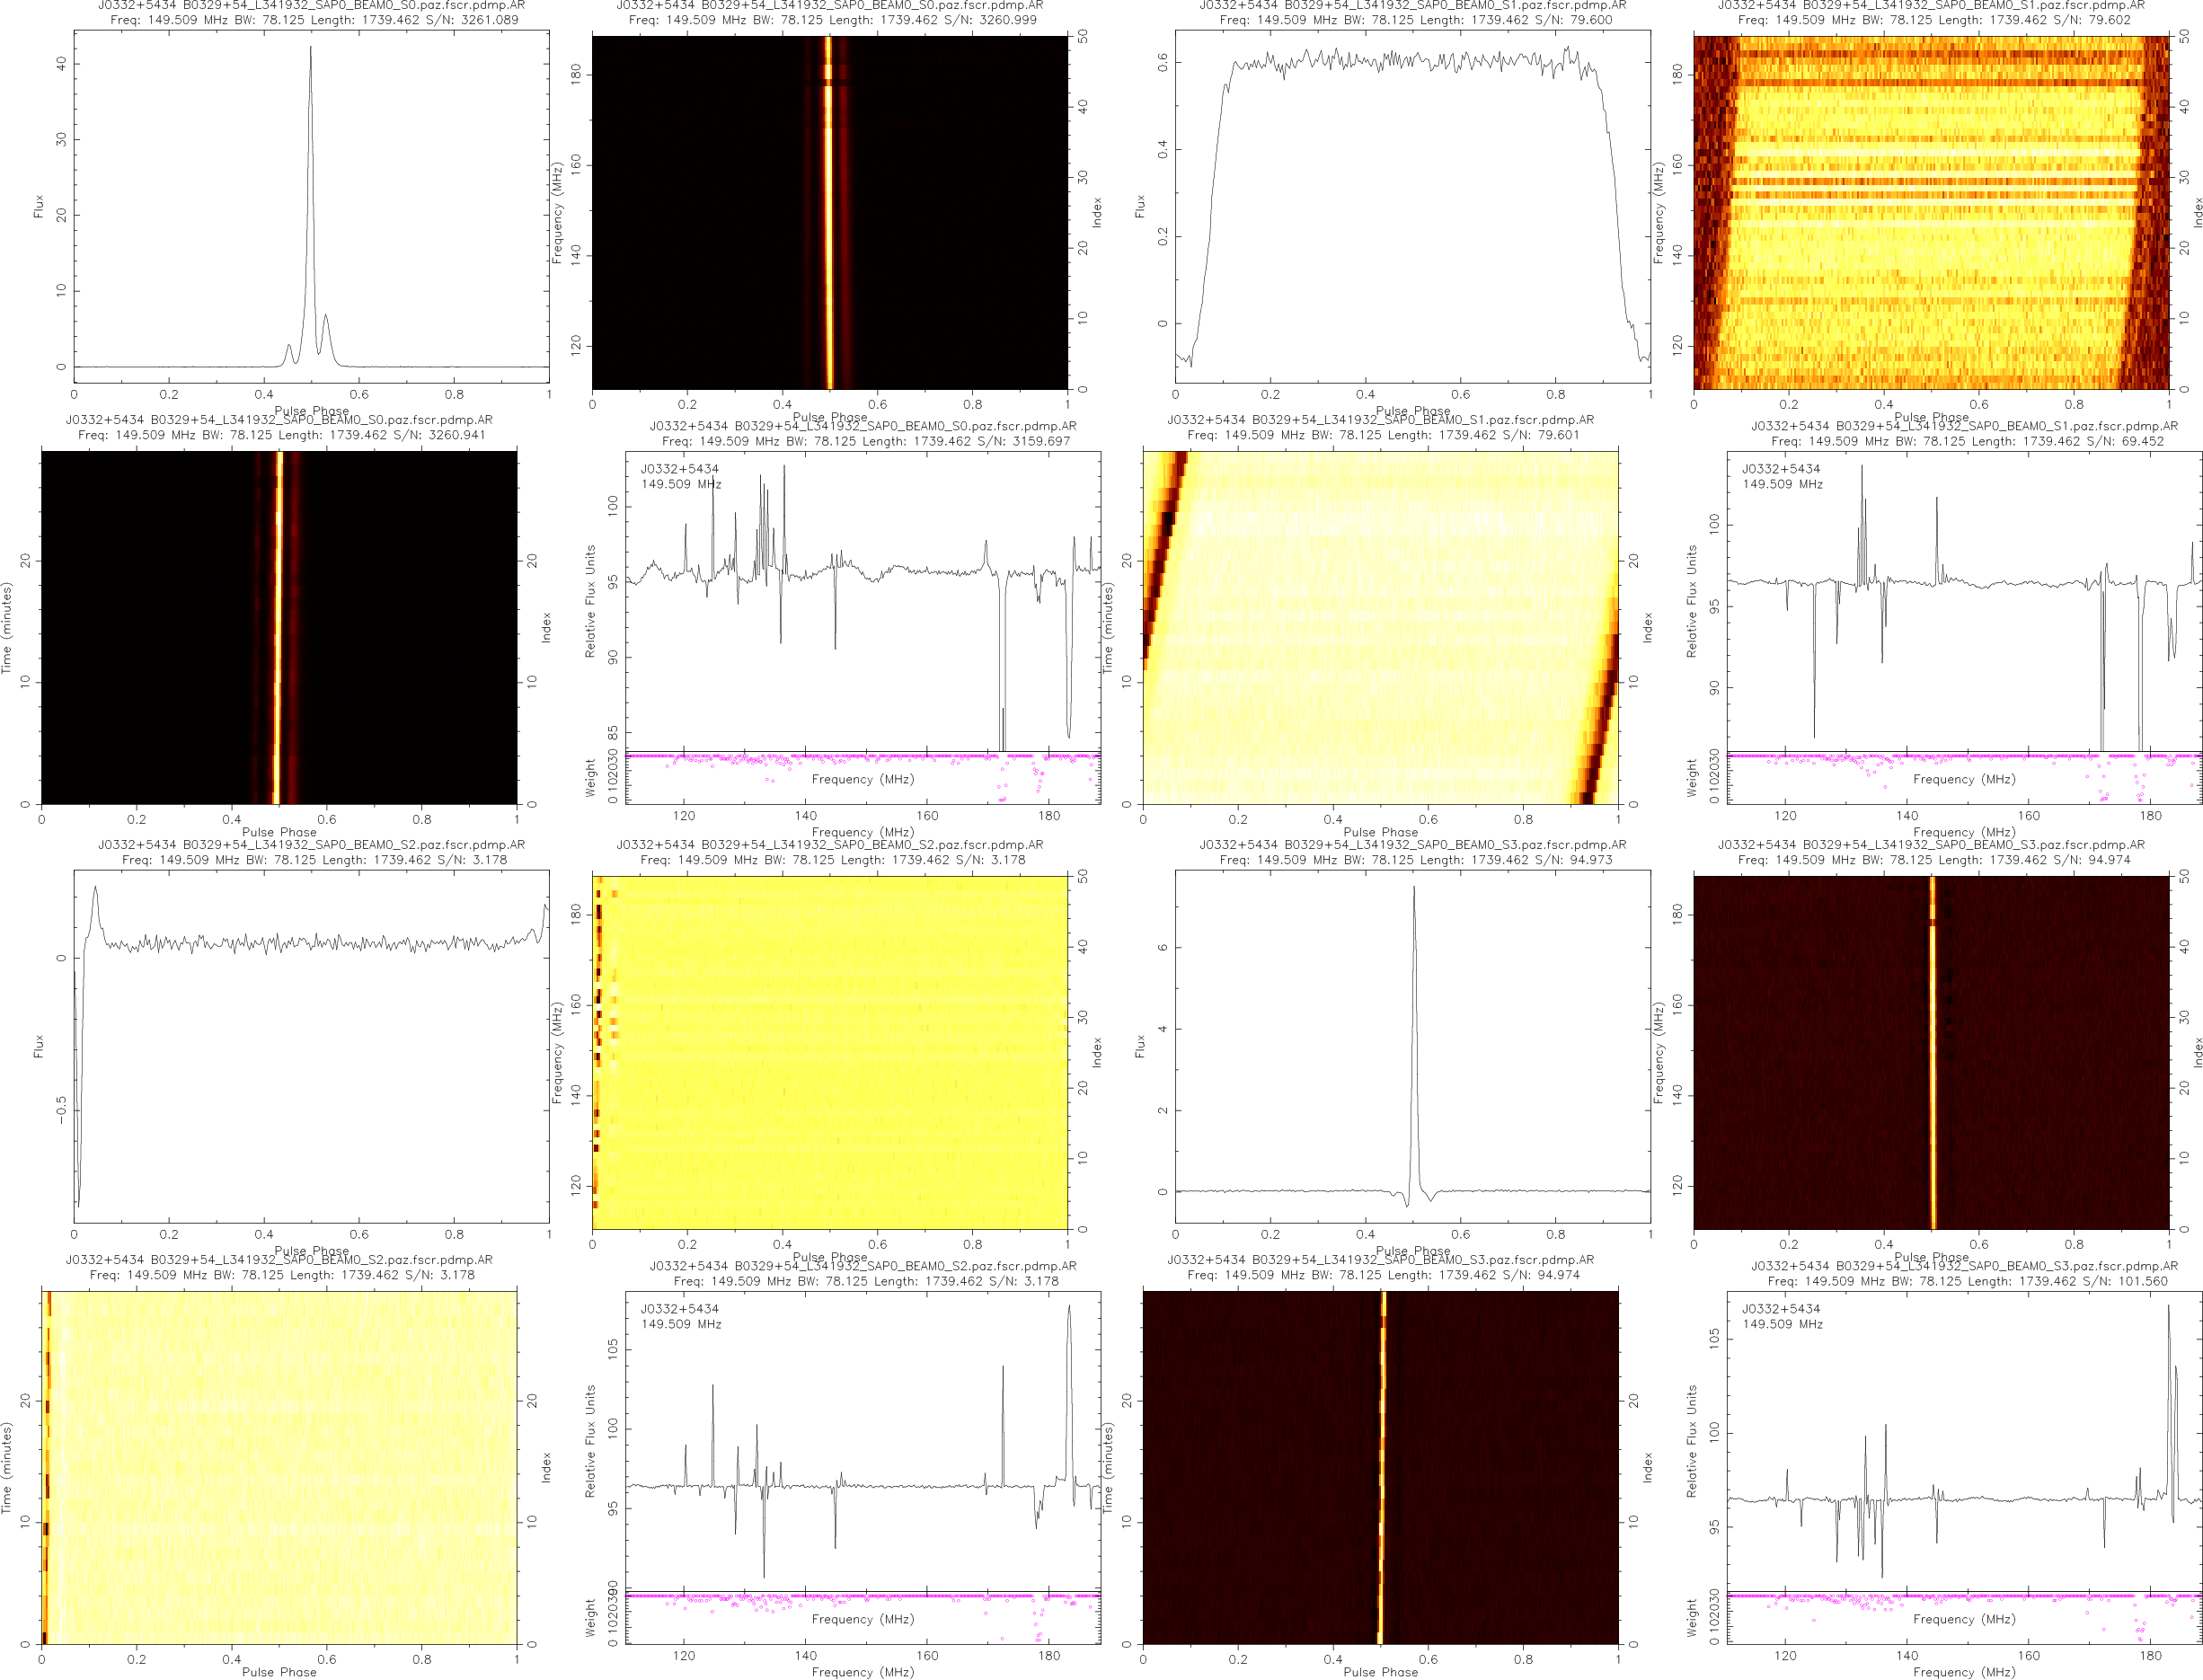
Task: Open the S3 frequency versus phase heatmap
Action: [1930, 1052]
